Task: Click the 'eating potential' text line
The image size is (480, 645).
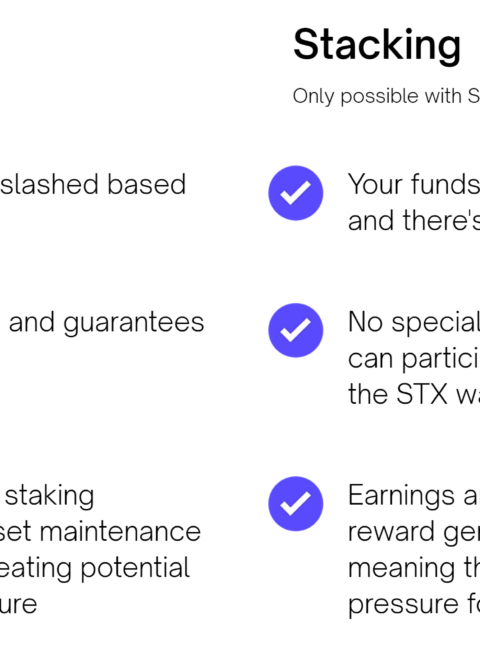Action: click(x=95, y=569)
